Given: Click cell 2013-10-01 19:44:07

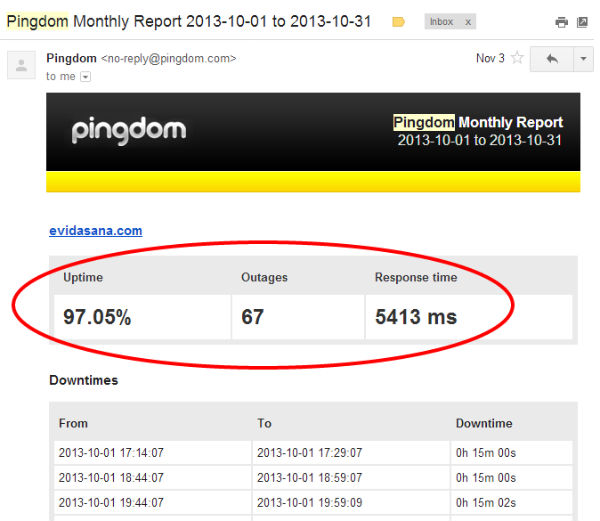Looking at the screenshot, I should coord(111,503).
